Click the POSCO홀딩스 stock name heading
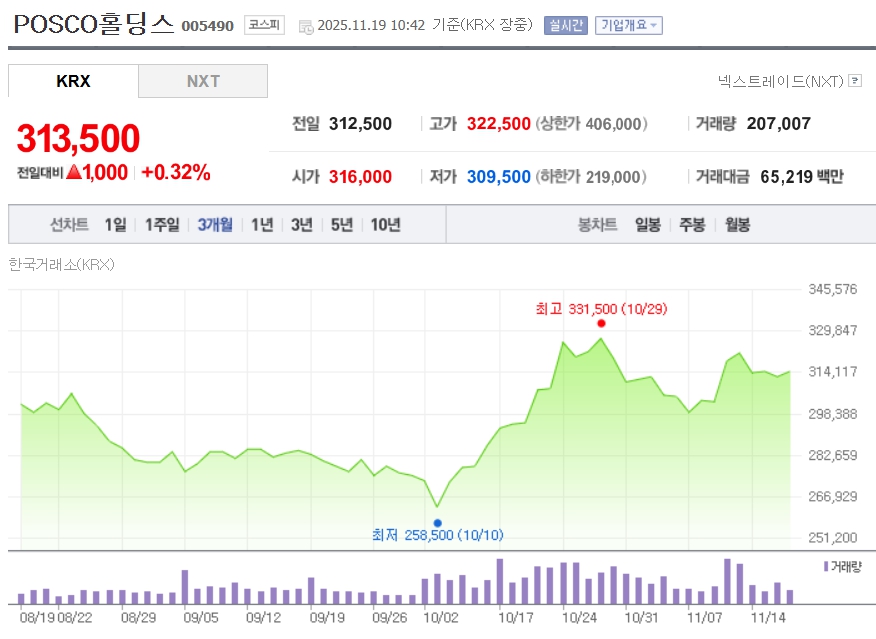 click(93, 24)
